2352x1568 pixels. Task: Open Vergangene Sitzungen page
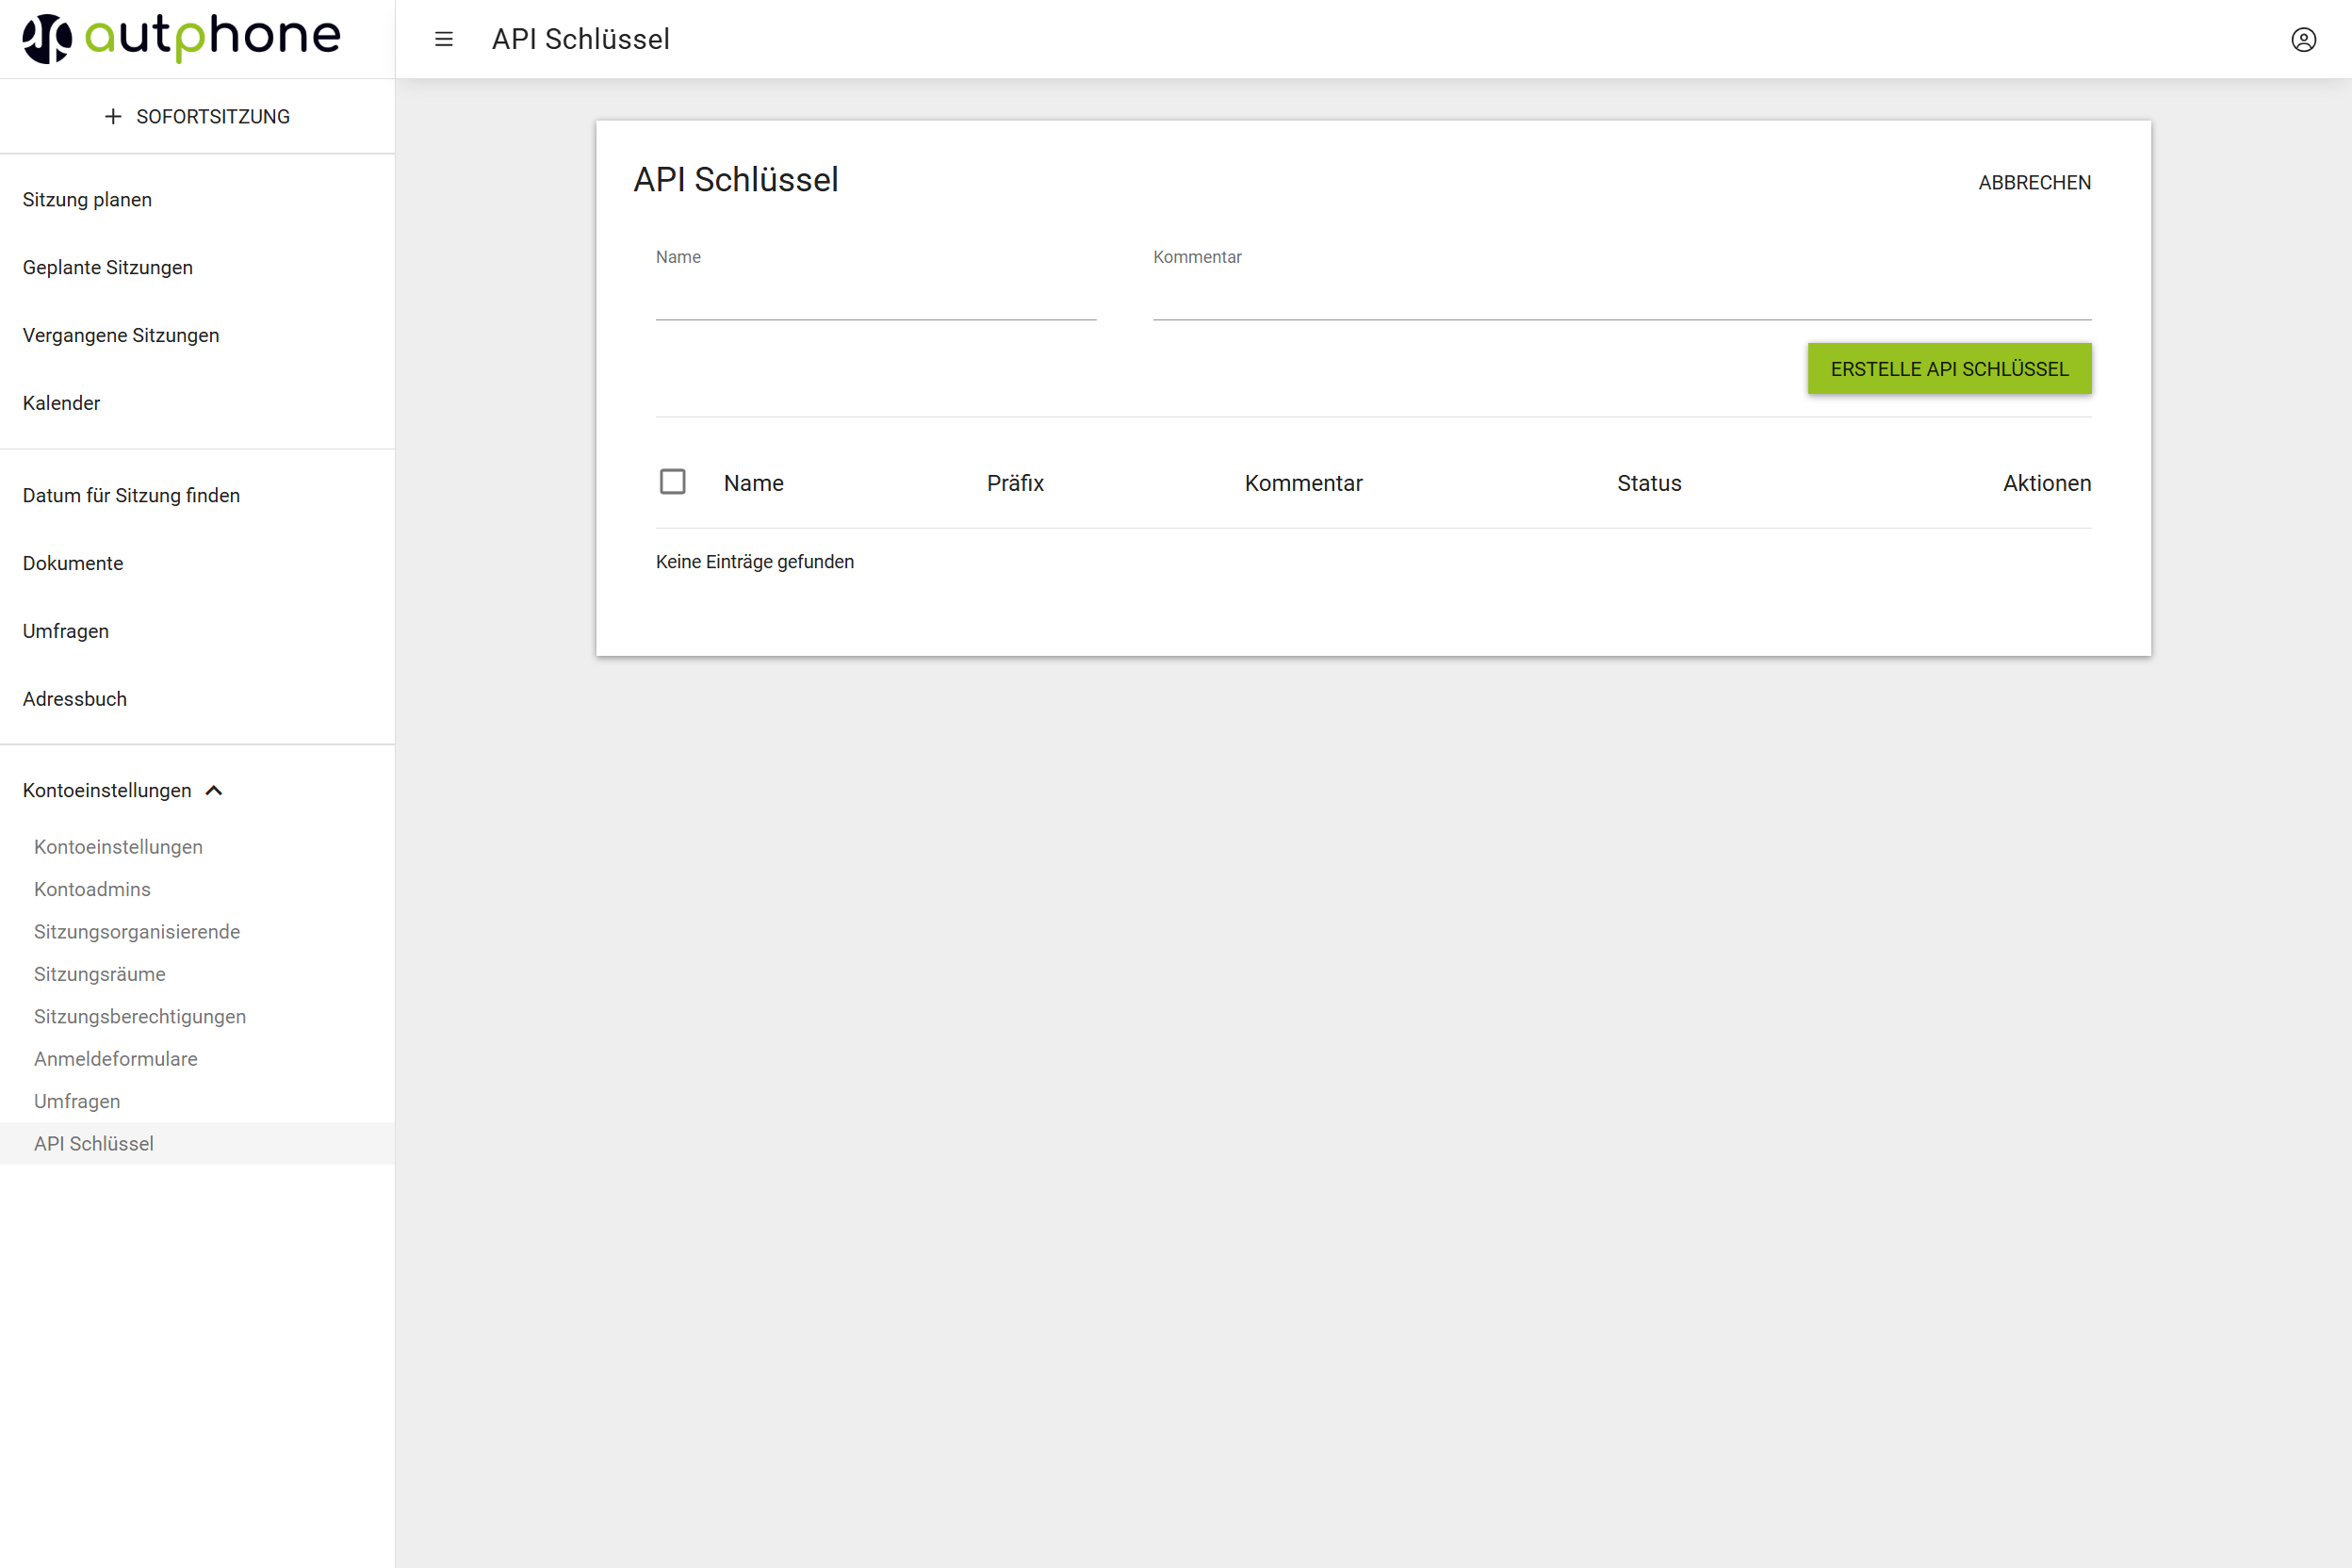tap(120, 335)
